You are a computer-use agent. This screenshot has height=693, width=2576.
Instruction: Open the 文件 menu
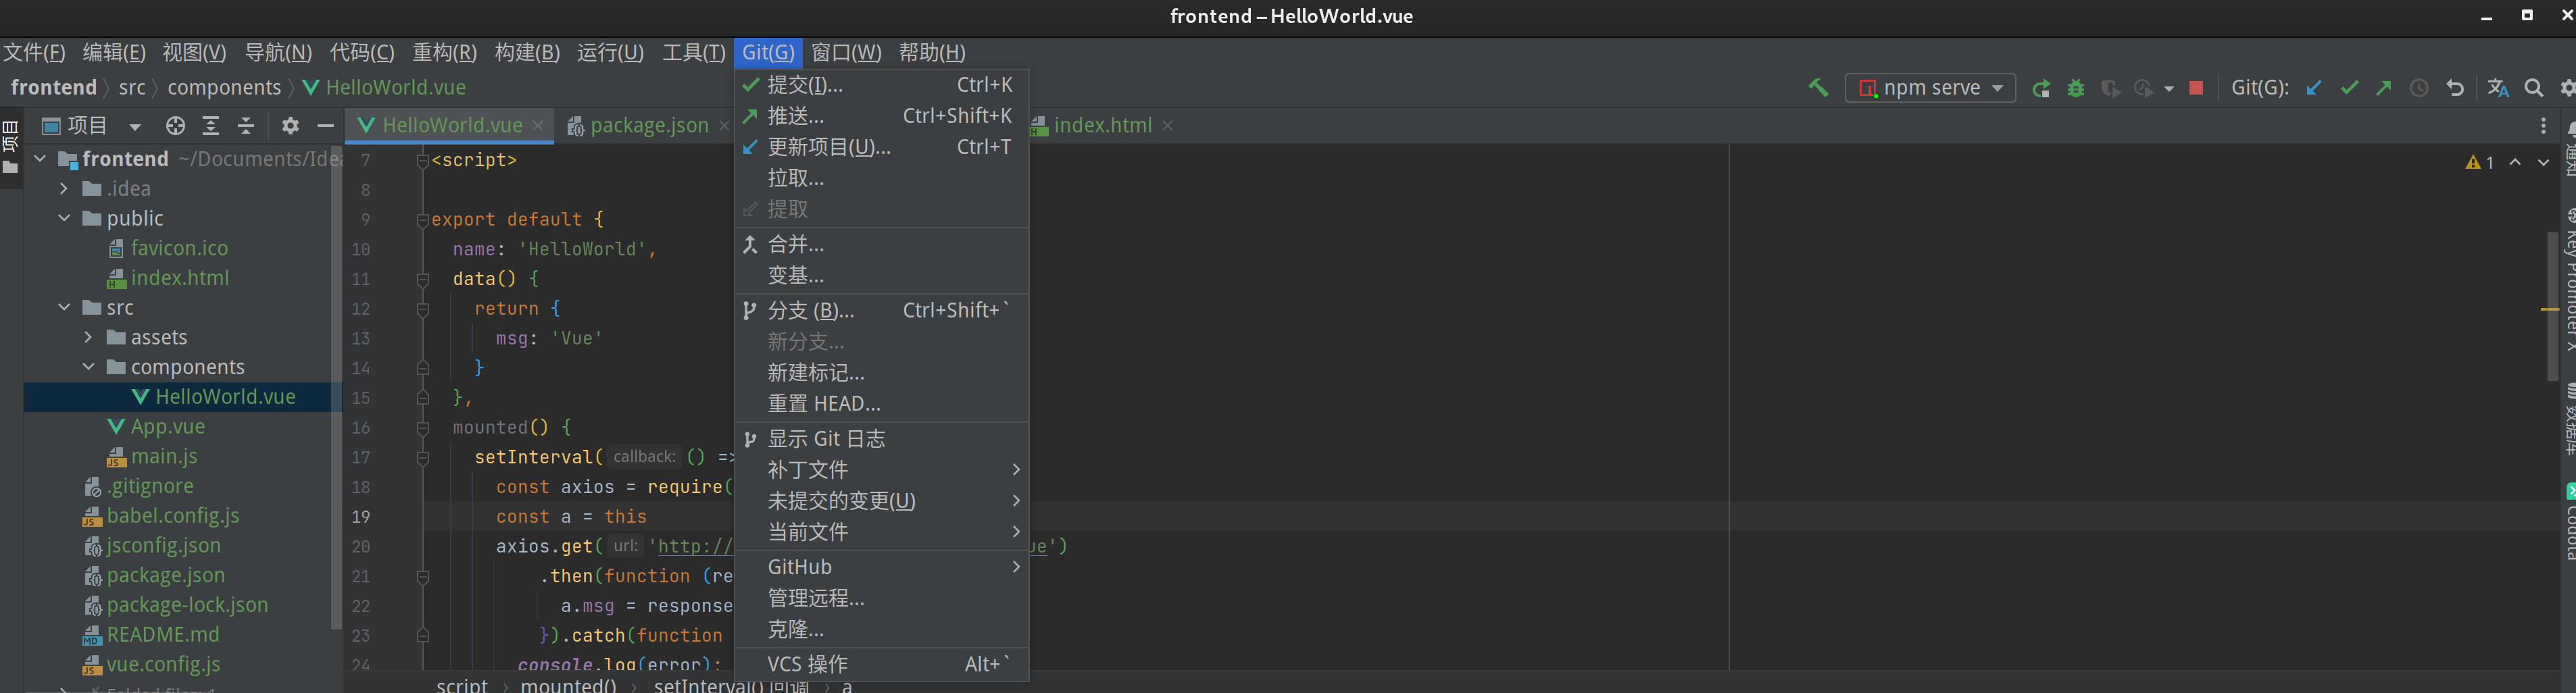click(x=34, y=53)
